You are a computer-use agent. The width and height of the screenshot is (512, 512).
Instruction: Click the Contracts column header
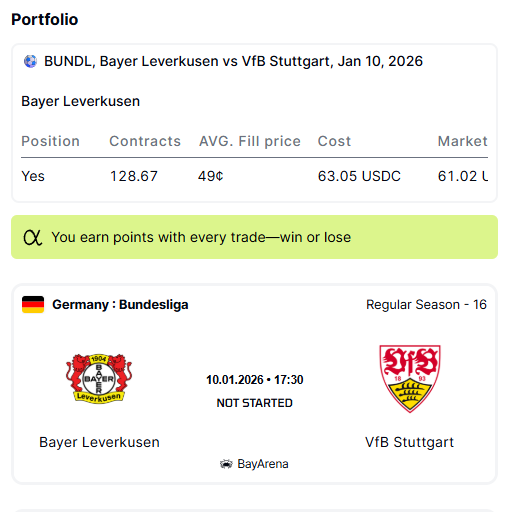click(145, 141)
